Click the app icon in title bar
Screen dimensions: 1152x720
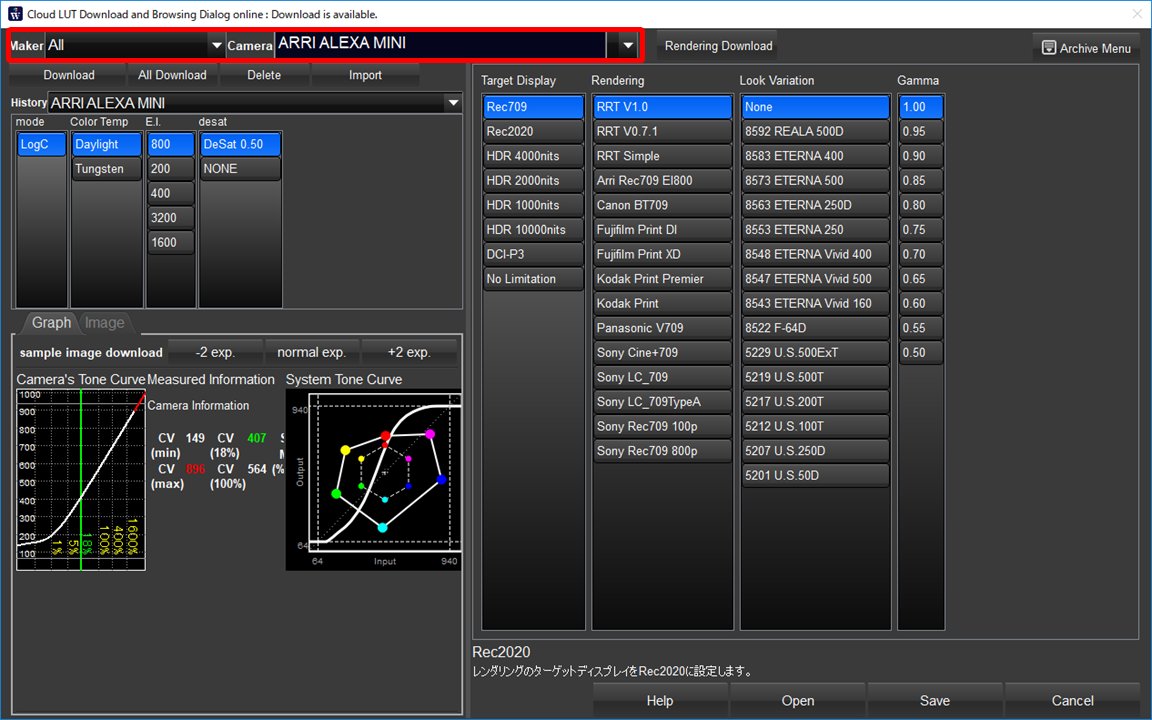[x=15, y=14]
